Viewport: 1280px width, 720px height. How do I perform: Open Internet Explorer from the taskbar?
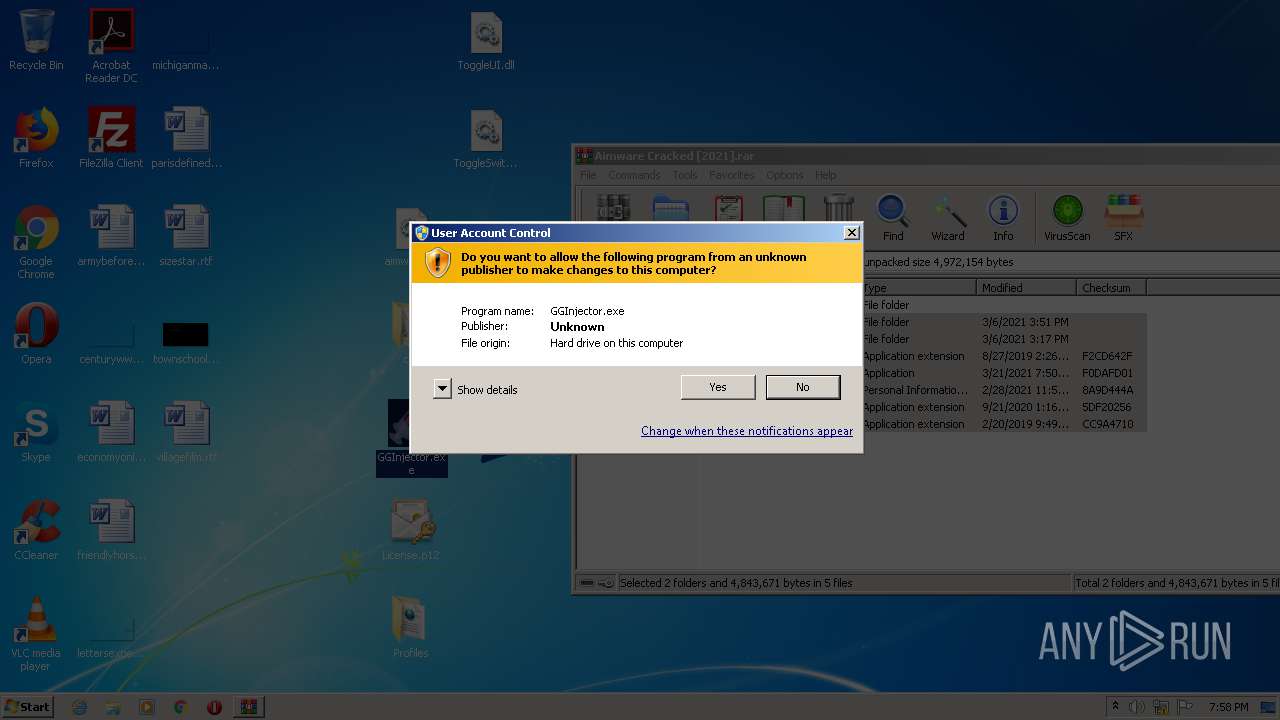coord(80,707)
